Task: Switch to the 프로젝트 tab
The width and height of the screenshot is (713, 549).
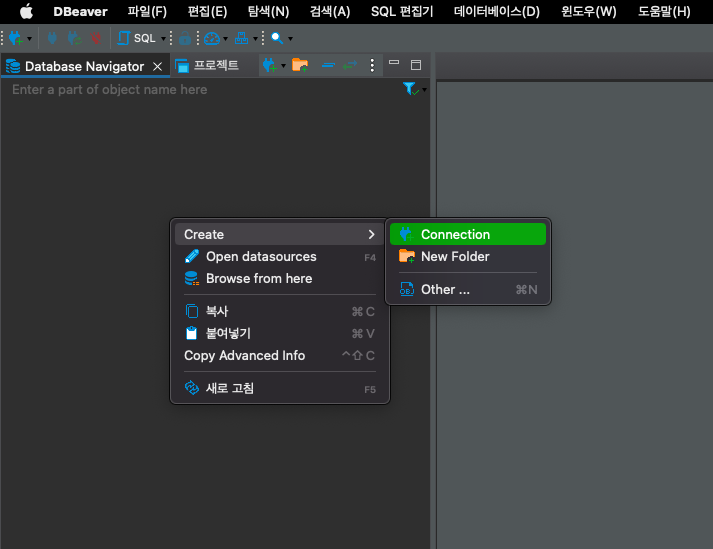Action: click(x=207, y=65)
